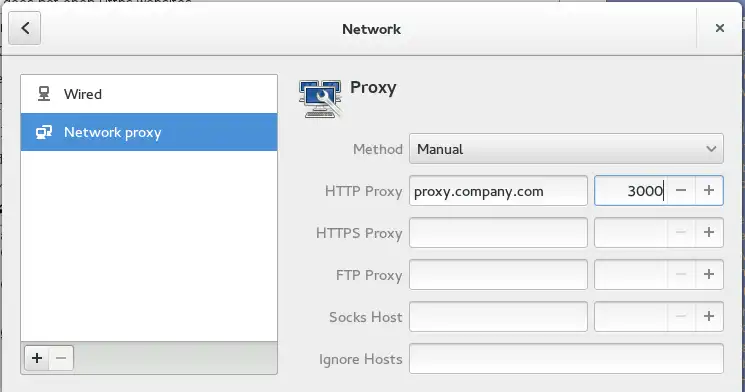The image size is (745, 392).
Task: Add a new connection with plus button
Action: click(37, 358)
